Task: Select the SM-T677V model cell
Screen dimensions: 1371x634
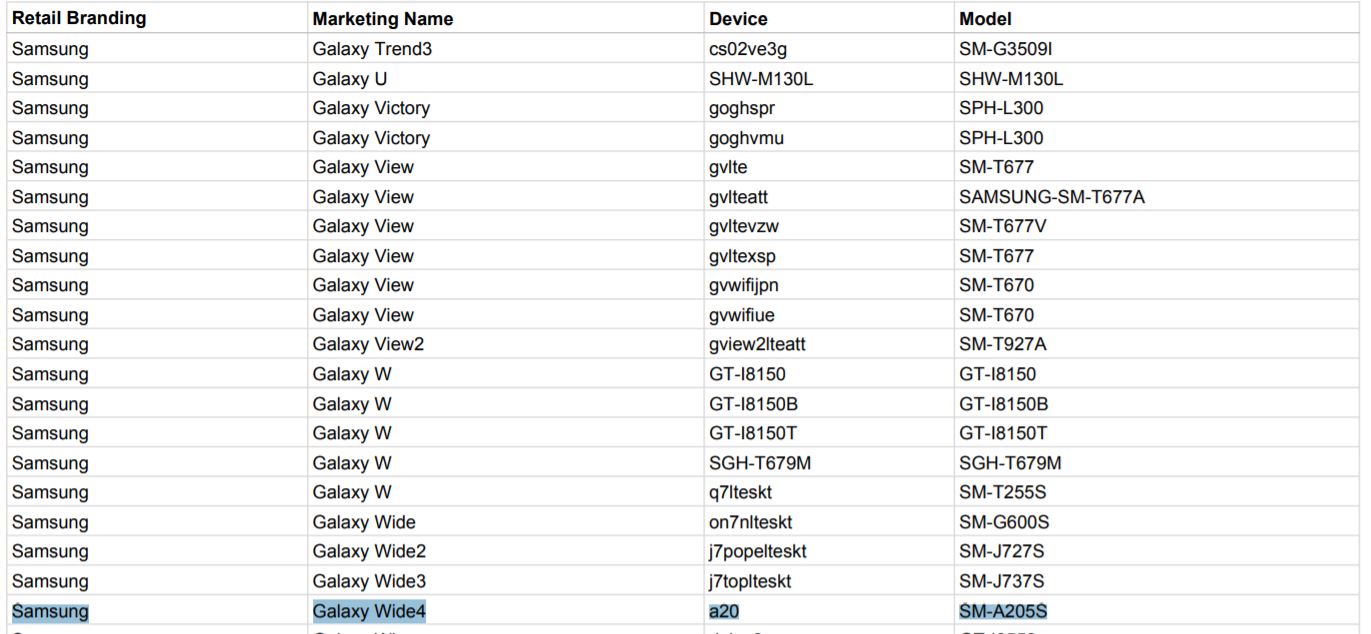Action: coord(1003,226)
